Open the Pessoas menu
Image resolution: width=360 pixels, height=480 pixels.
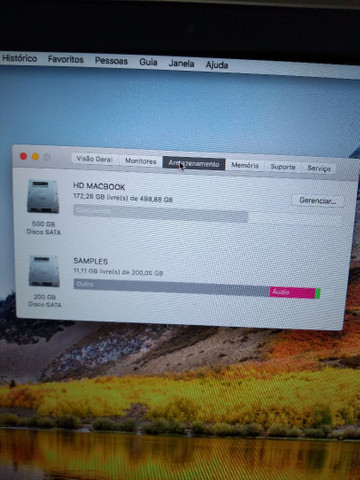[111, 61]
